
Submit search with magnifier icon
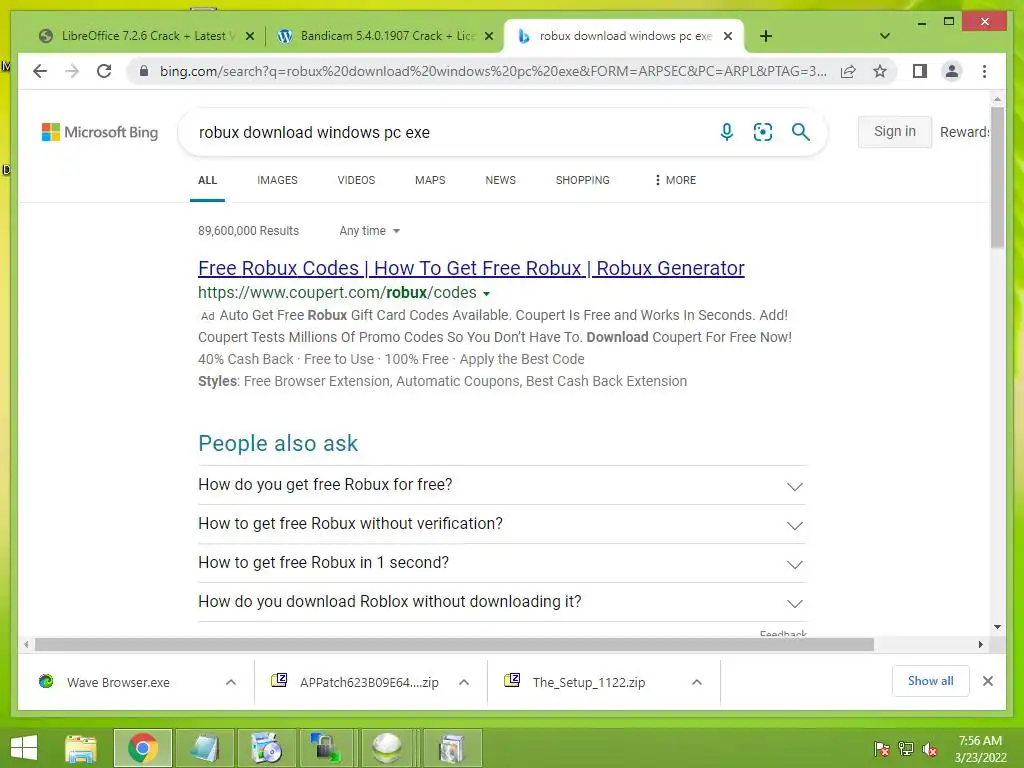[x=801, y=132]
